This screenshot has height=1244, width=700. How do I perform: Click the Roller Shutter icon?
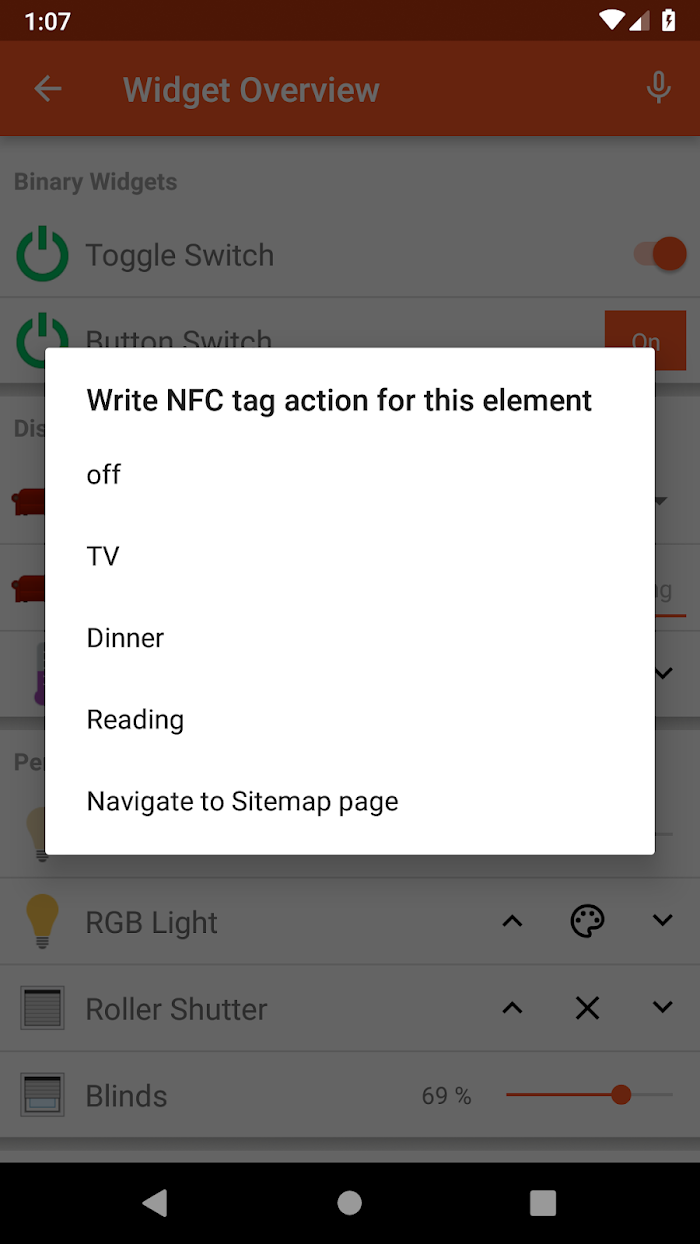tap(42, 1008)
